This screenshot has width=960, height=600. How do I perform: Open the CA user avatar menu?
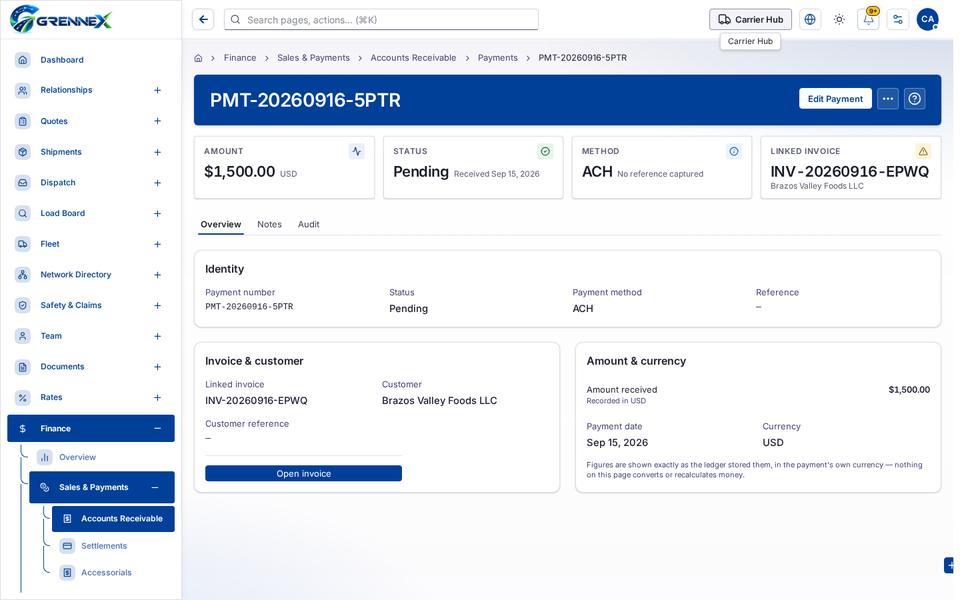click(x=928, y=20)
